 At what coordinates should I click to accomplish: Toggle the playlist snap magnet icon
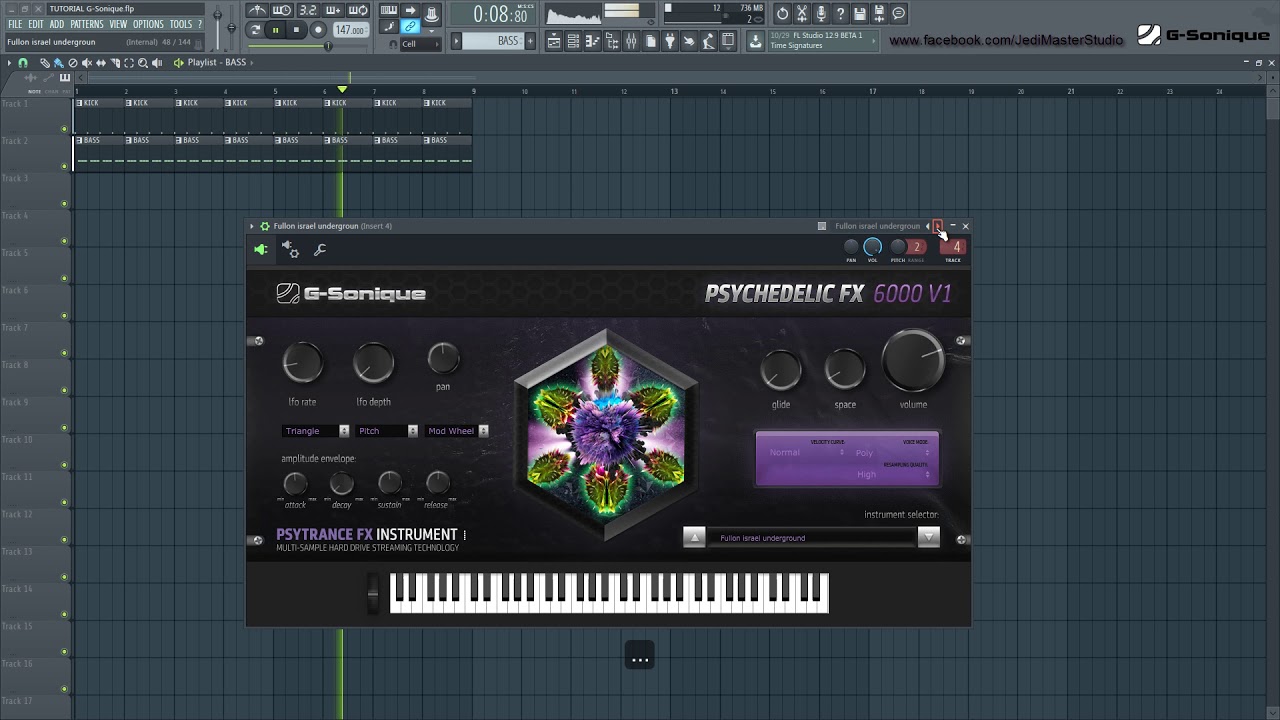click(23, 63)
